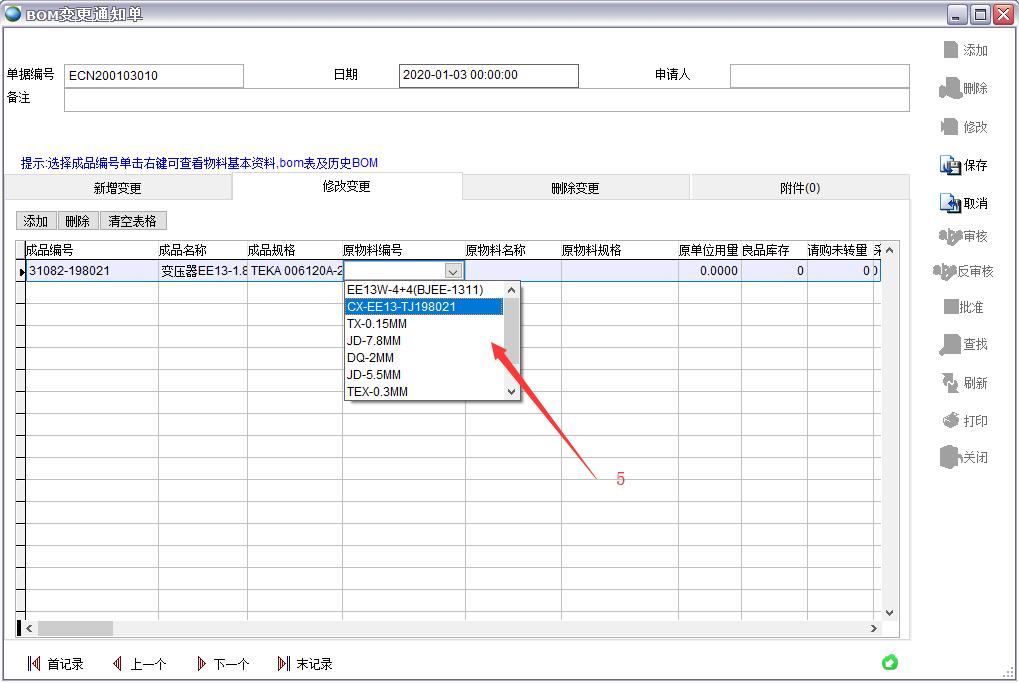Click the 申请人 applicant input field
1019x683 pixels.
coord(819,76)
